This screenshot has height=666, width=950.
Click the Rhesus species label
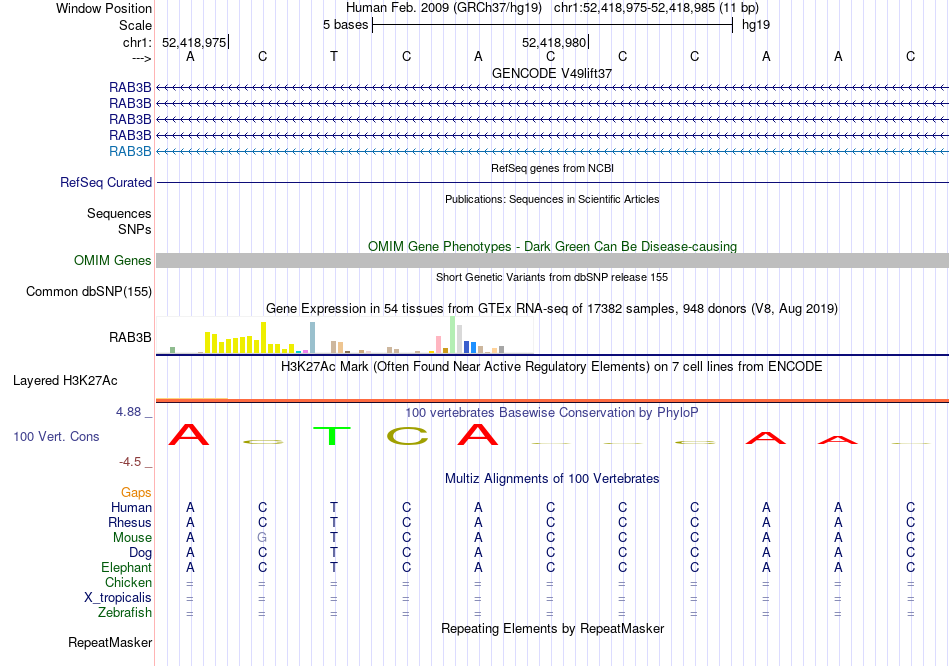130,522
